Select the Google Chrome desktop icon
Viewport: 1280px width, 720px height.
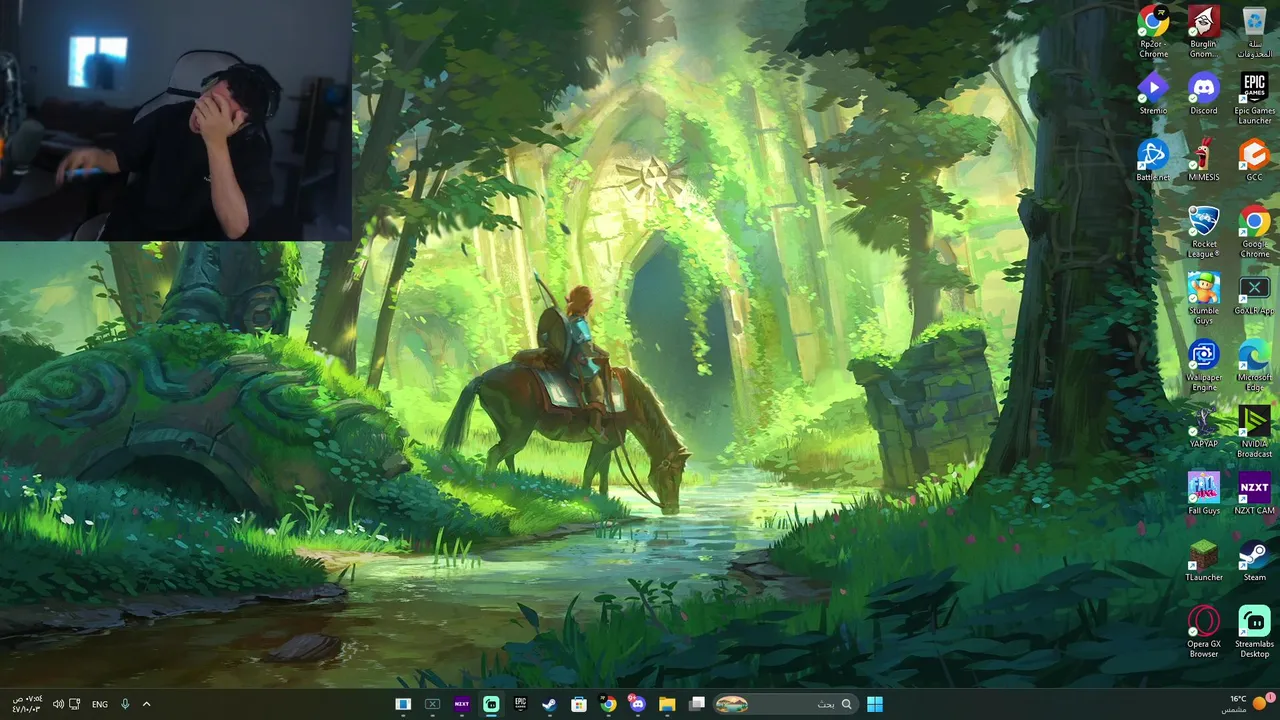(x=1255, y=231)
